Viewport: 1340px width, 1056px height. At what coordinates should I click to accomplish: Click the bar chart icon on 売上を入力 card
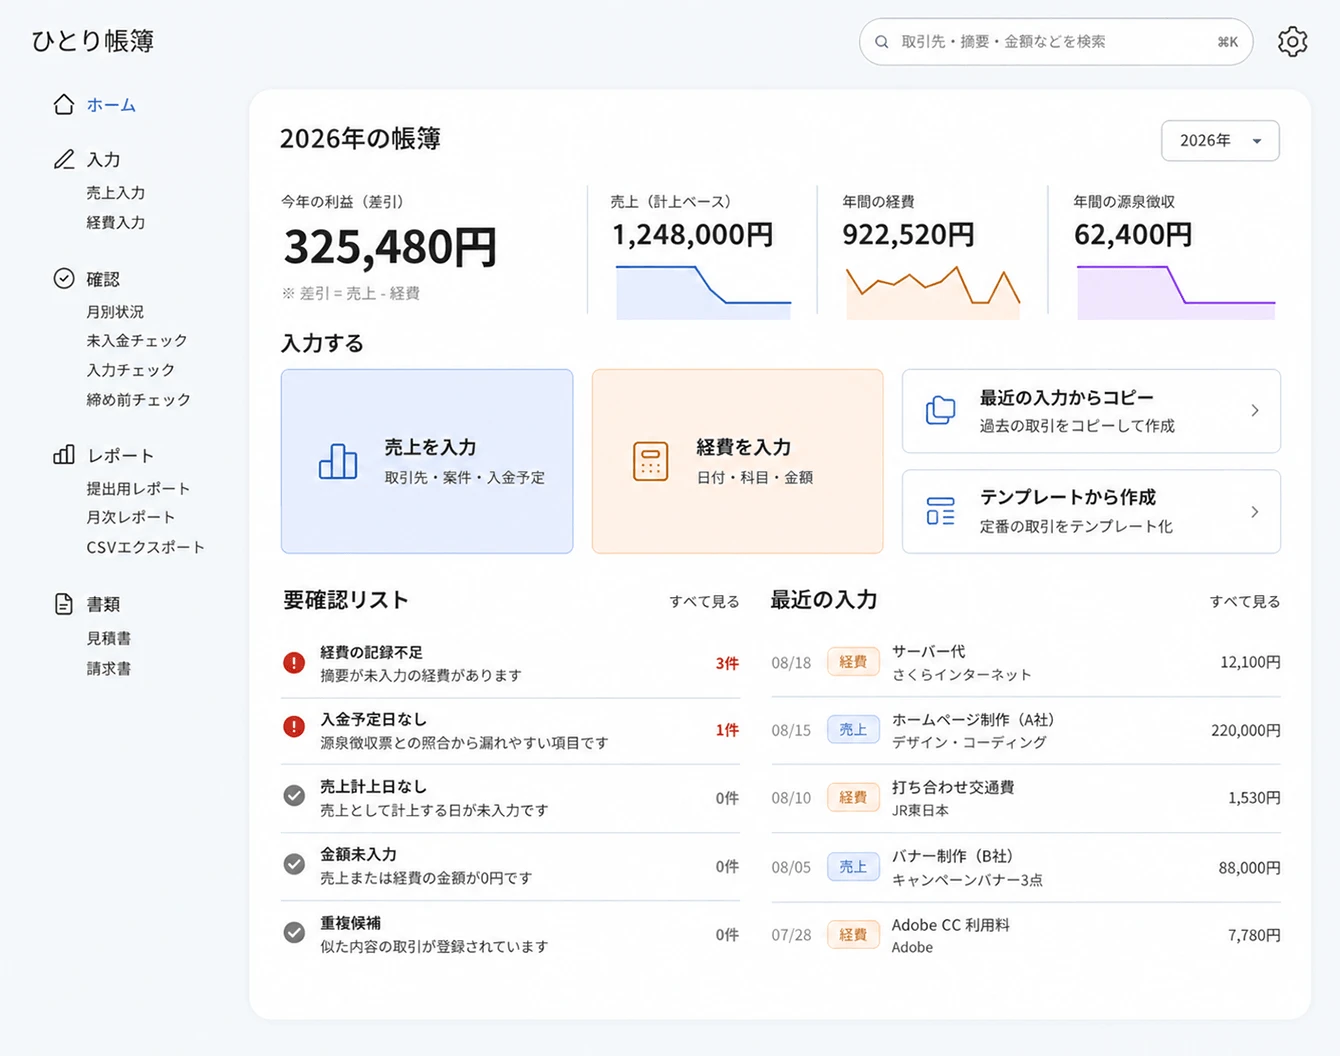click(x=338, y=461)
